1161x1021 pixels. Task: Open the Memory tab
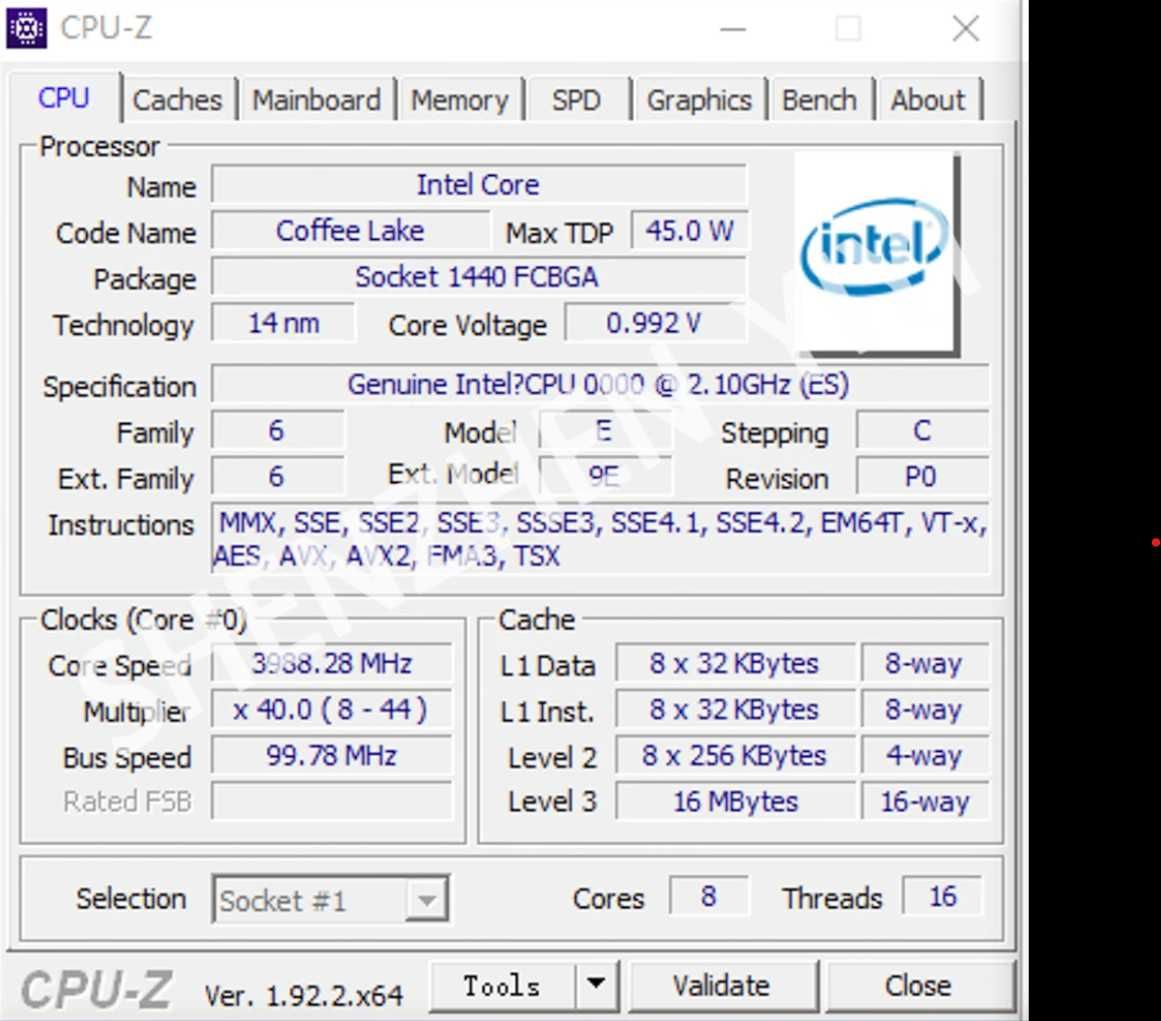coord(460,100)
